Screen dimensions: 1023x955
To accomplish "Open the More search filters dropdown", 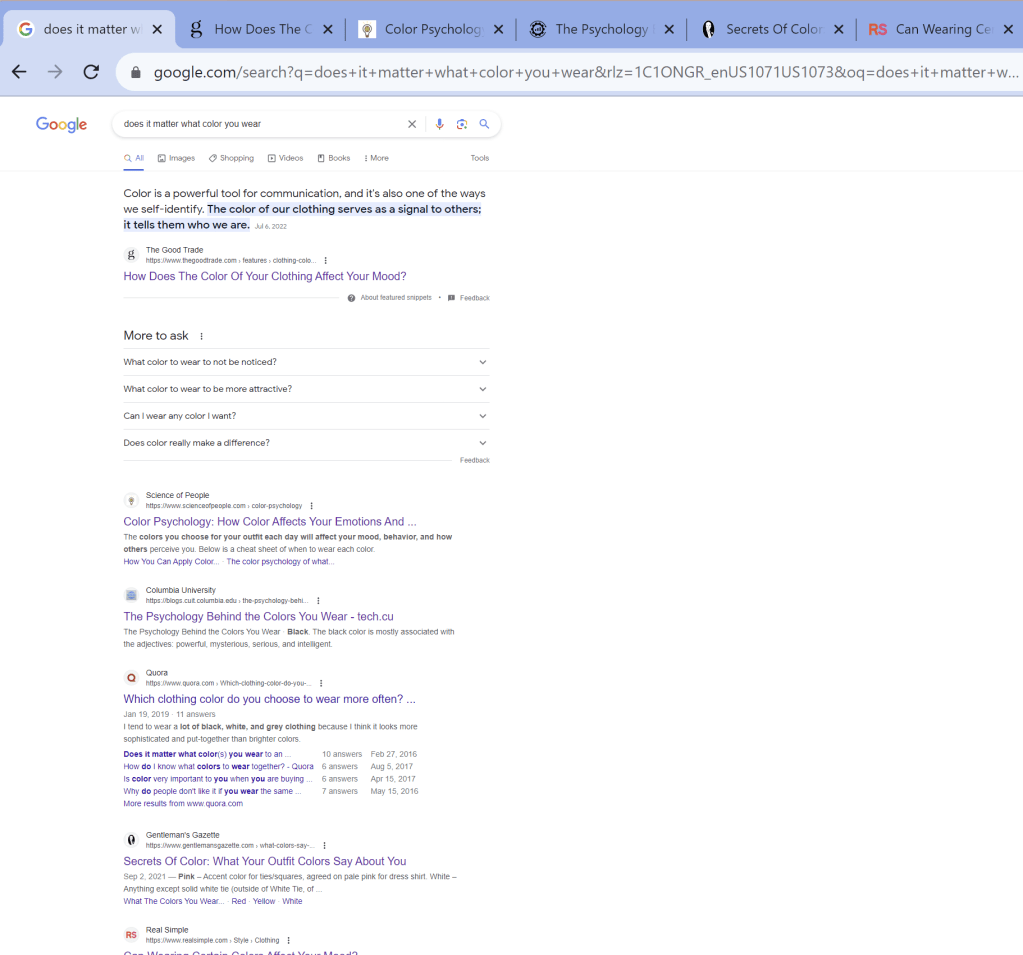I will coord(376,158).
